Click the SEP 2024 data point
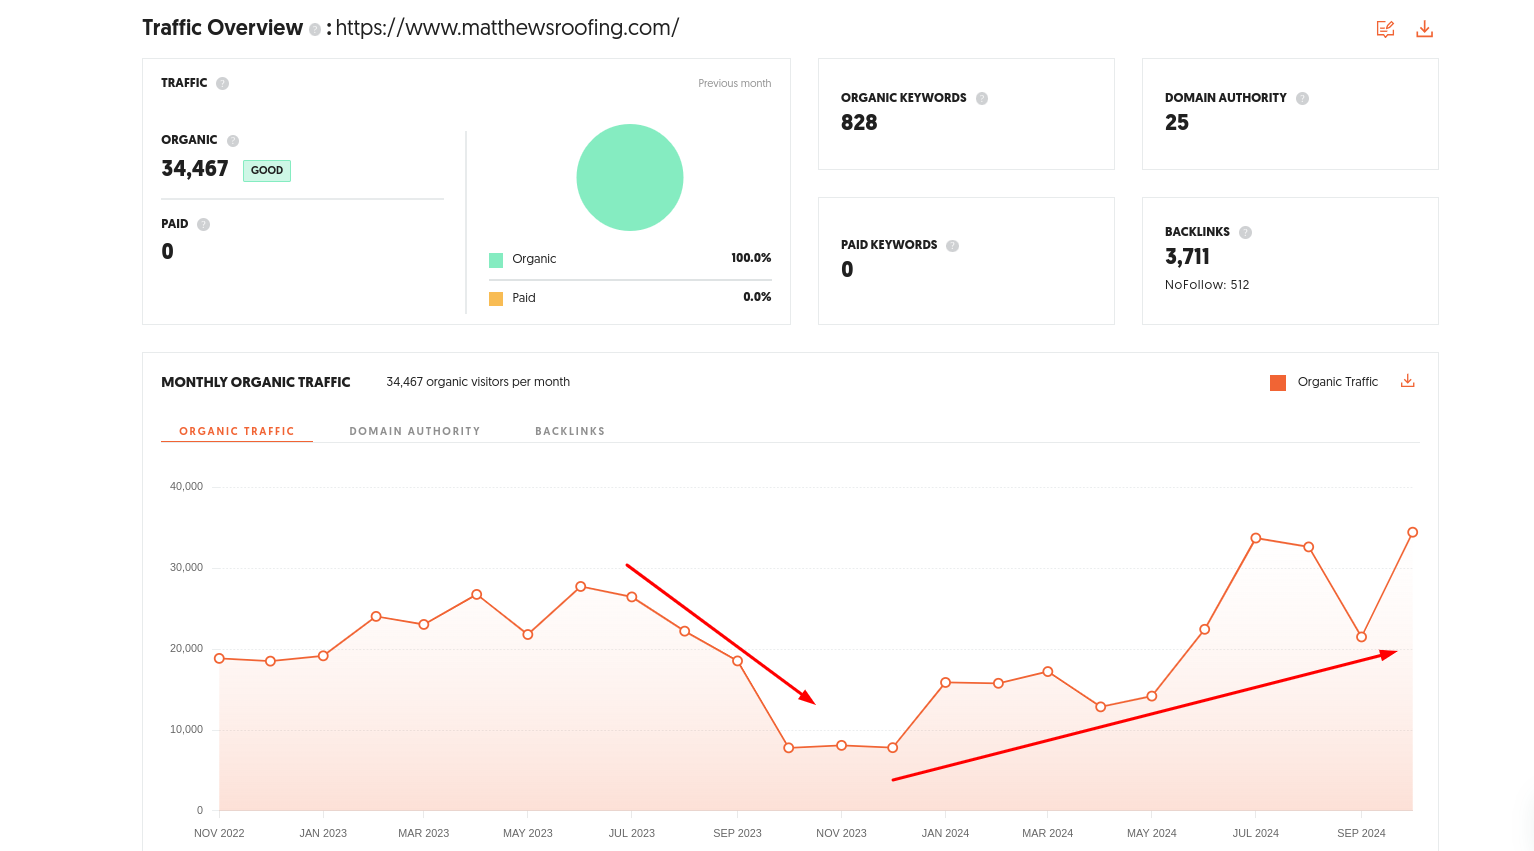The height and width of the screenshot is (851, 1534). [x=1361, y=637]
